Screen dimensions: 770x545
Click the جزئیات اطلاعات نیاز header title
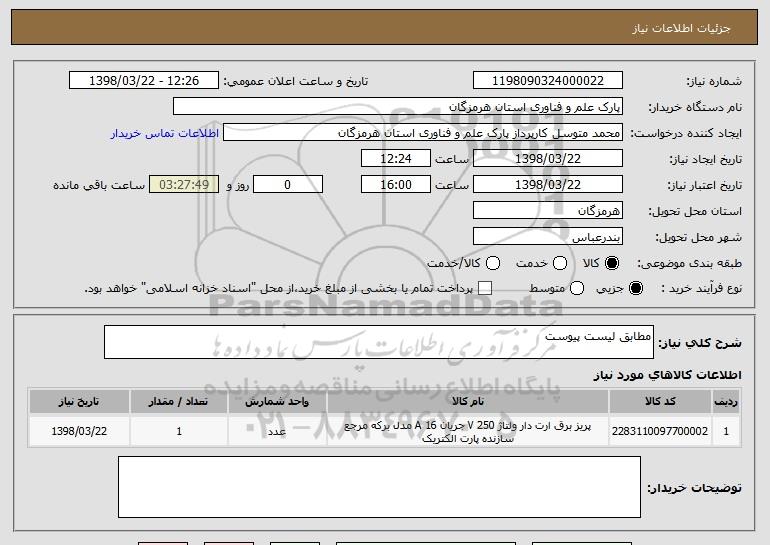681,28
